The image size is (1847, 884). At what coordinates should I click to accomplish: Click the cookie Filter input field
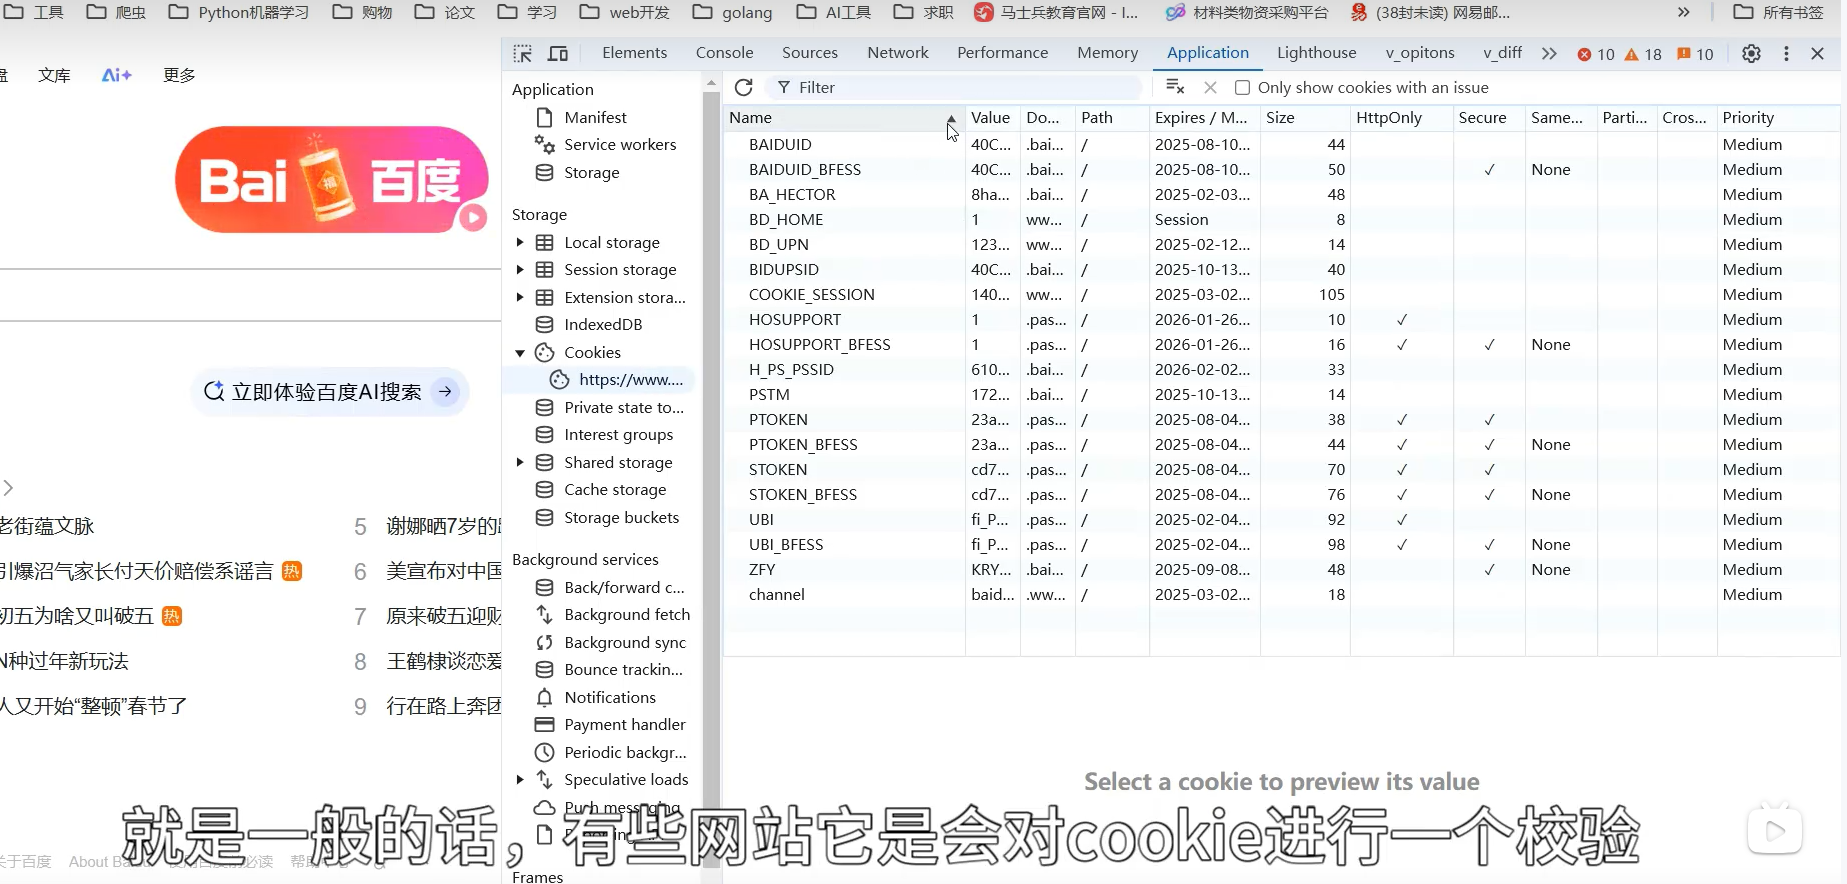point(960,88)
